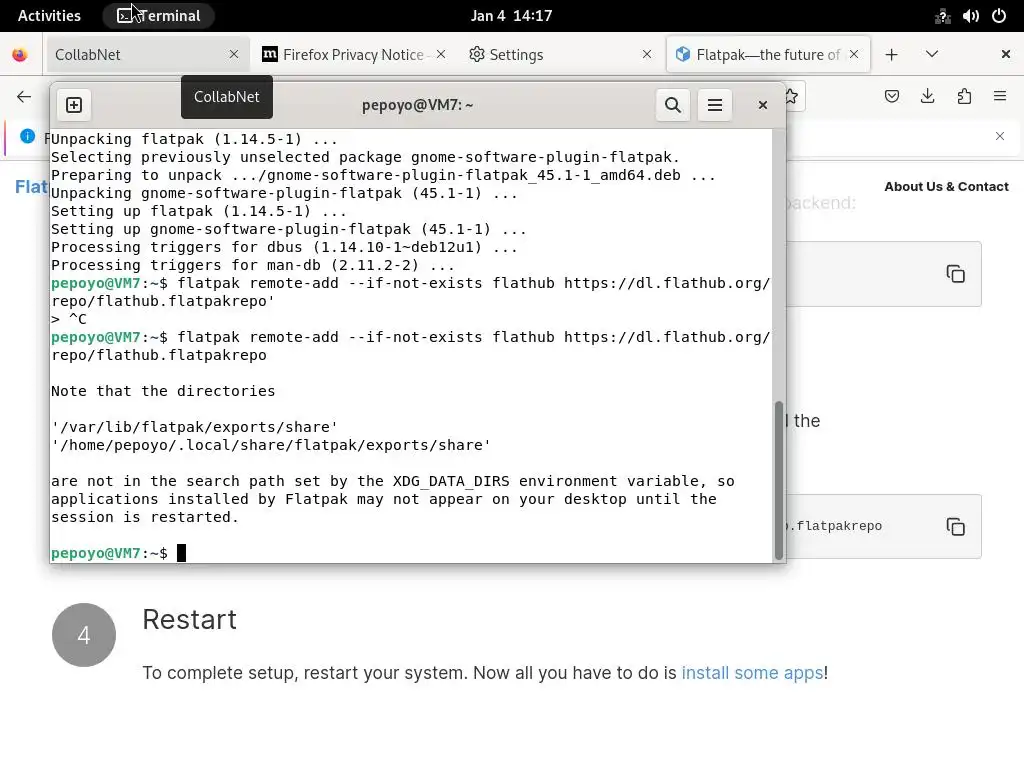Open the terminal hamburger menu
Image resolution: width=1024 pixels, height=768 pixels.
point(714,105)
